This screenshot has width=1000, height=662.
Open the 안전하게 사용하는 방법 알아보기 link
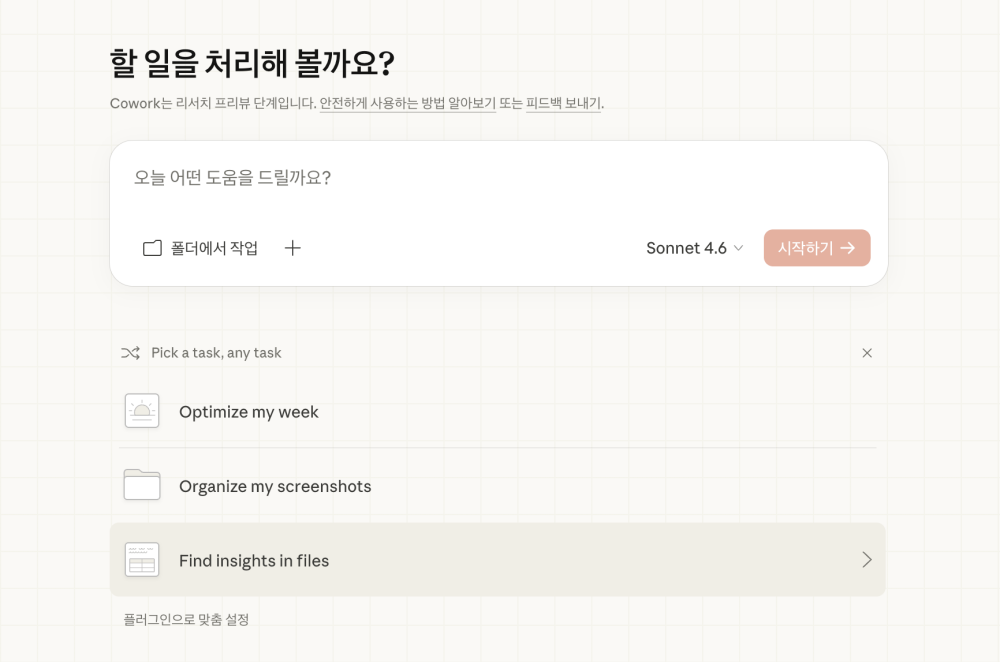[407, 103]
